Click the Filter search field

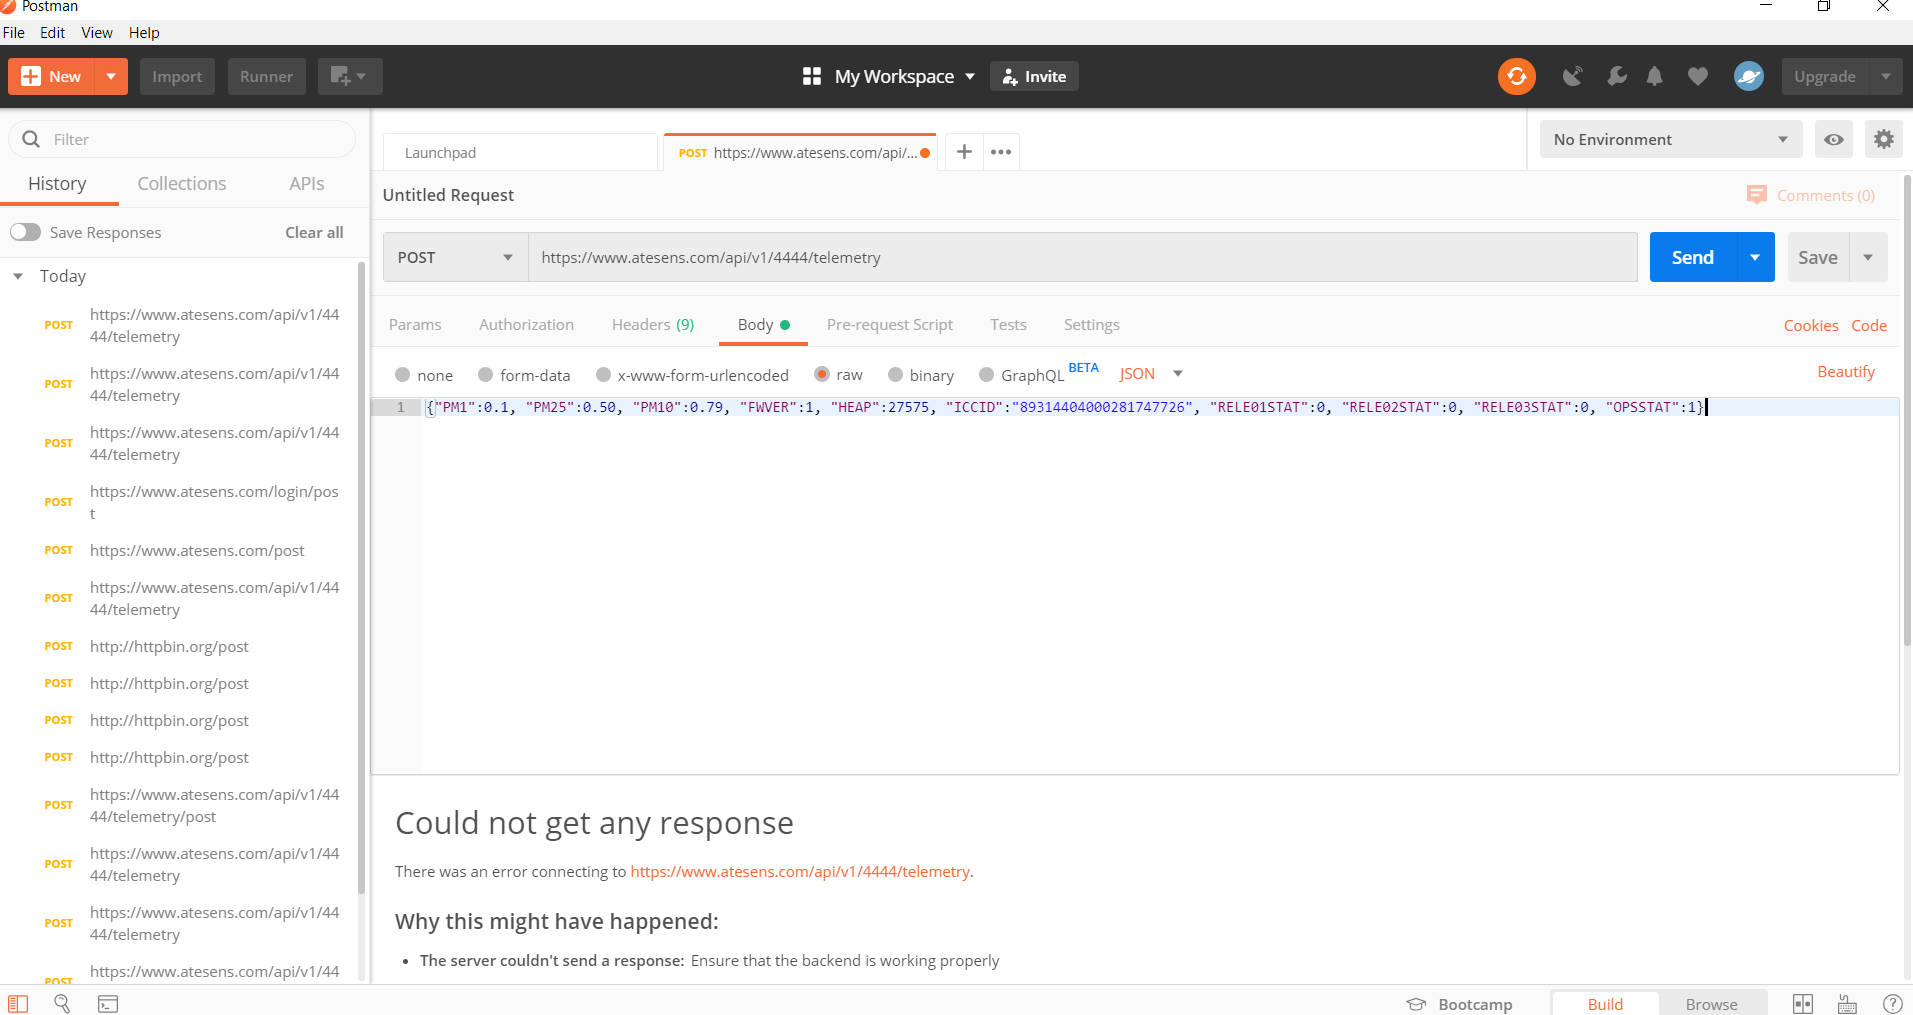(x=180, y=139)
